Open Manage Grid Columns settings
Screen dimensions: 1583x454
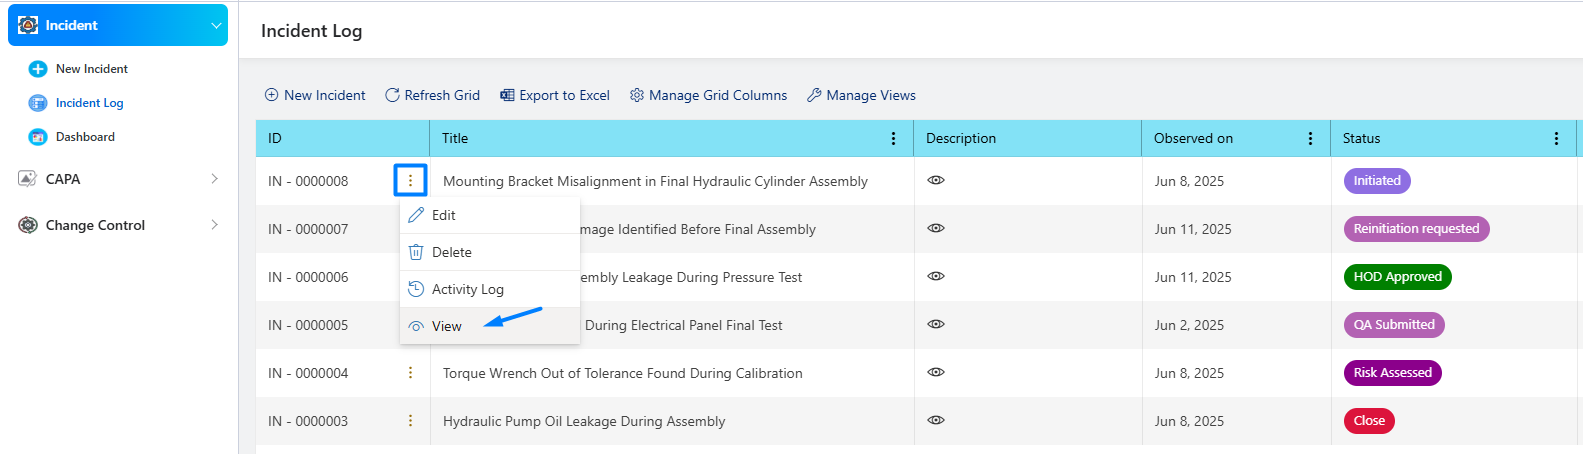pyautogui.click(x=708, y=95)
